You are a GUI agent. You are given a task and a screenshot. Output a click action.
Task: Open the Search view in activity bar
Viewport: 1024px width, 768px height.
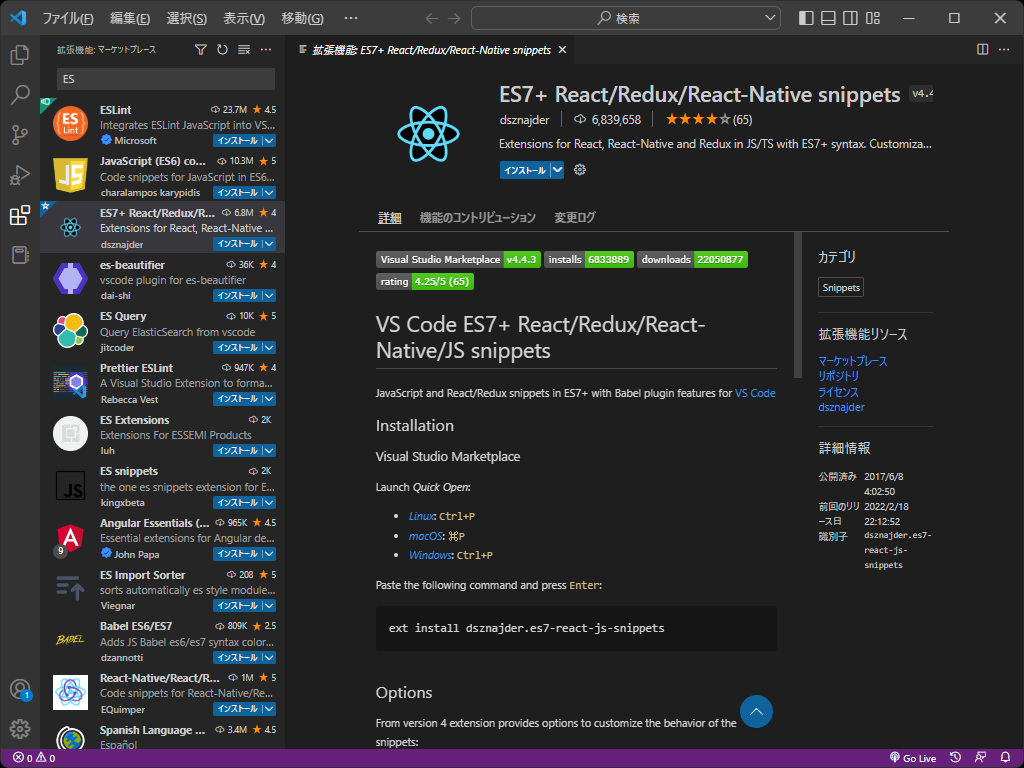20,95
